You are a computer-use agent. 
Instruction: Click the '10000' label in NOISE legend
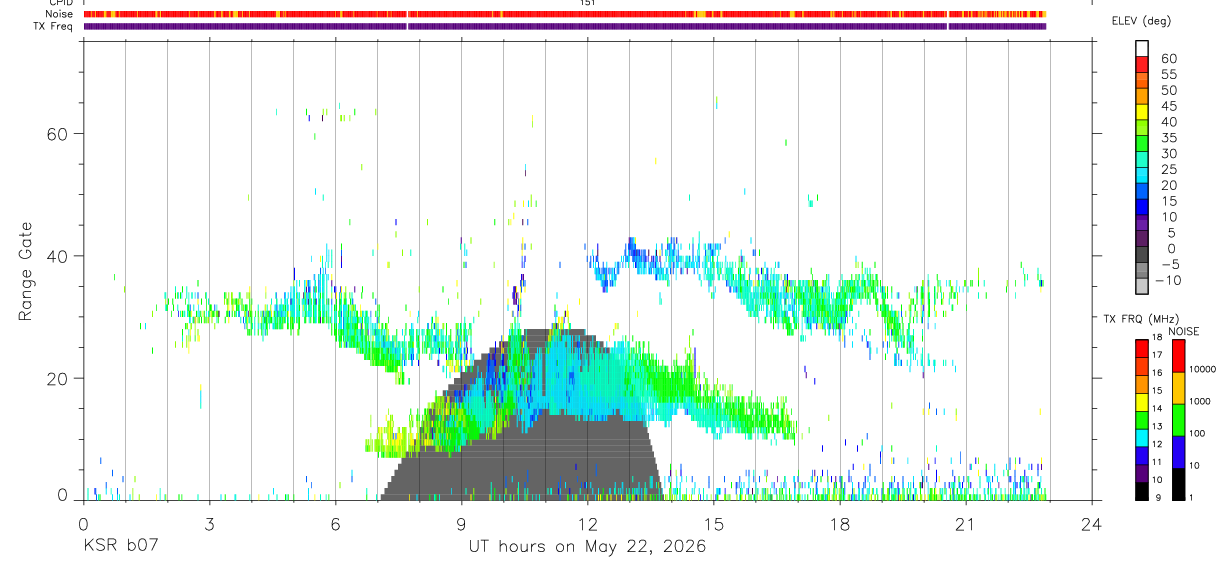pyautogui.click(x=1202, y=369)
